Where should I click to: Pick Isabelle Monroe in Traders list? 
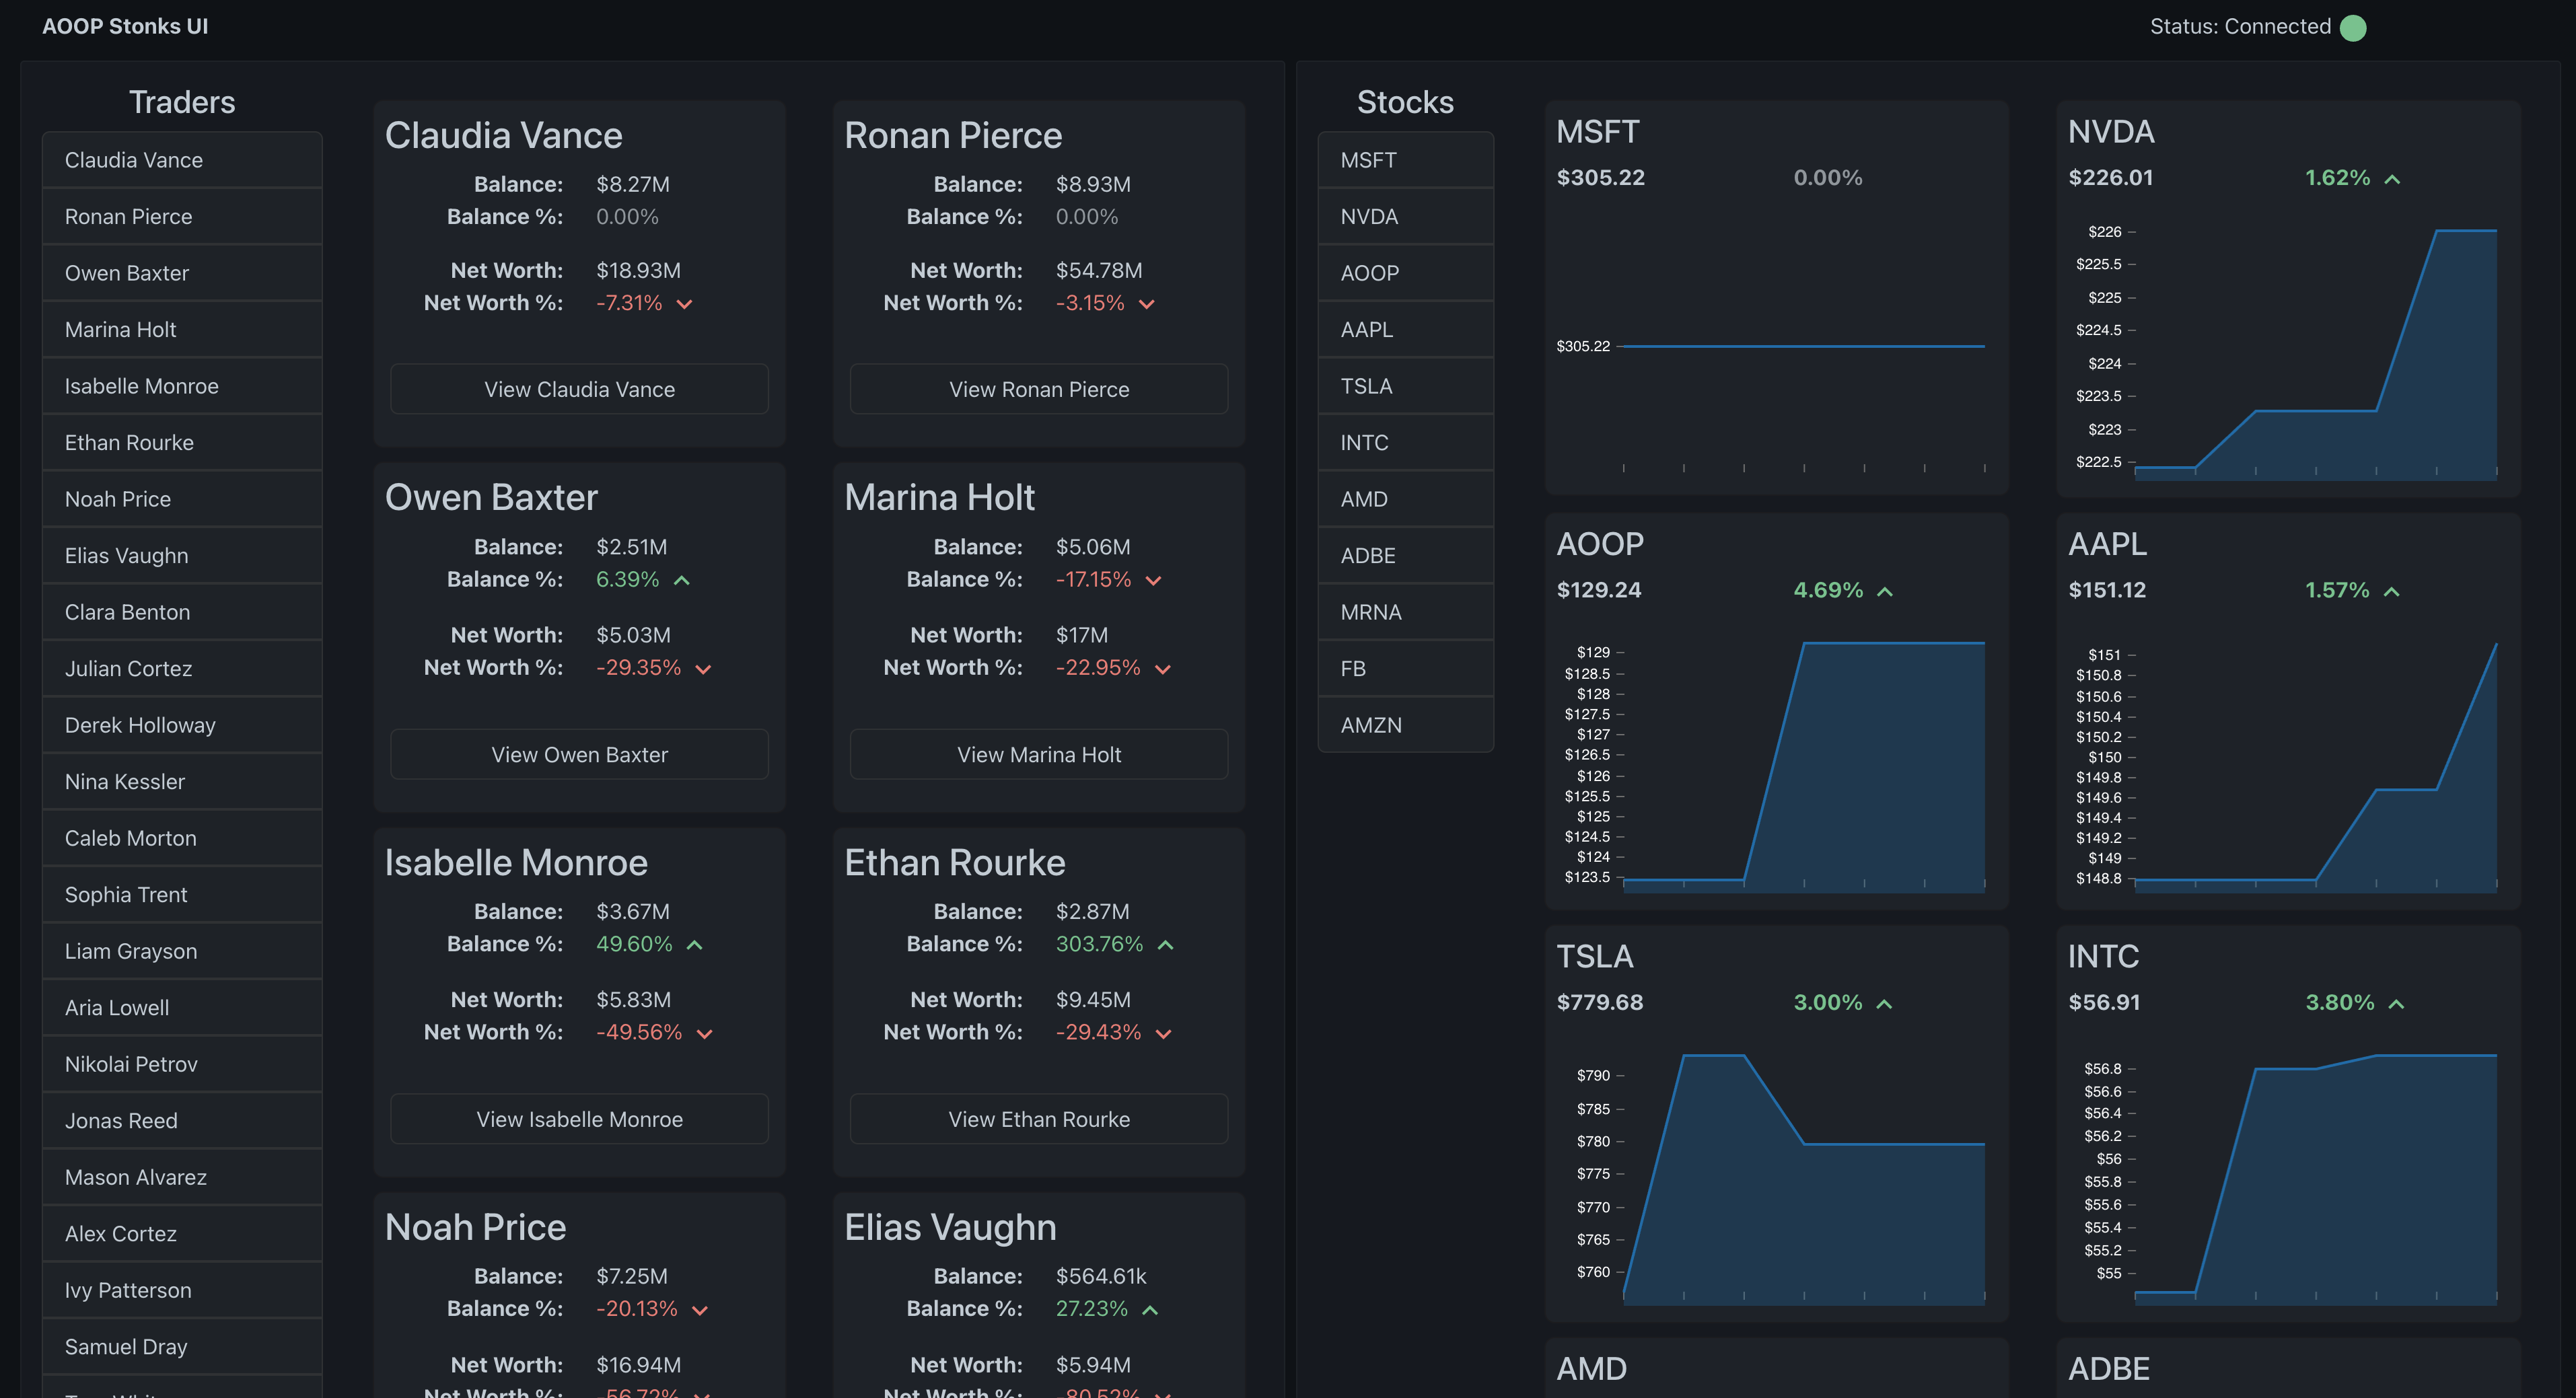[x=182, y=386]
